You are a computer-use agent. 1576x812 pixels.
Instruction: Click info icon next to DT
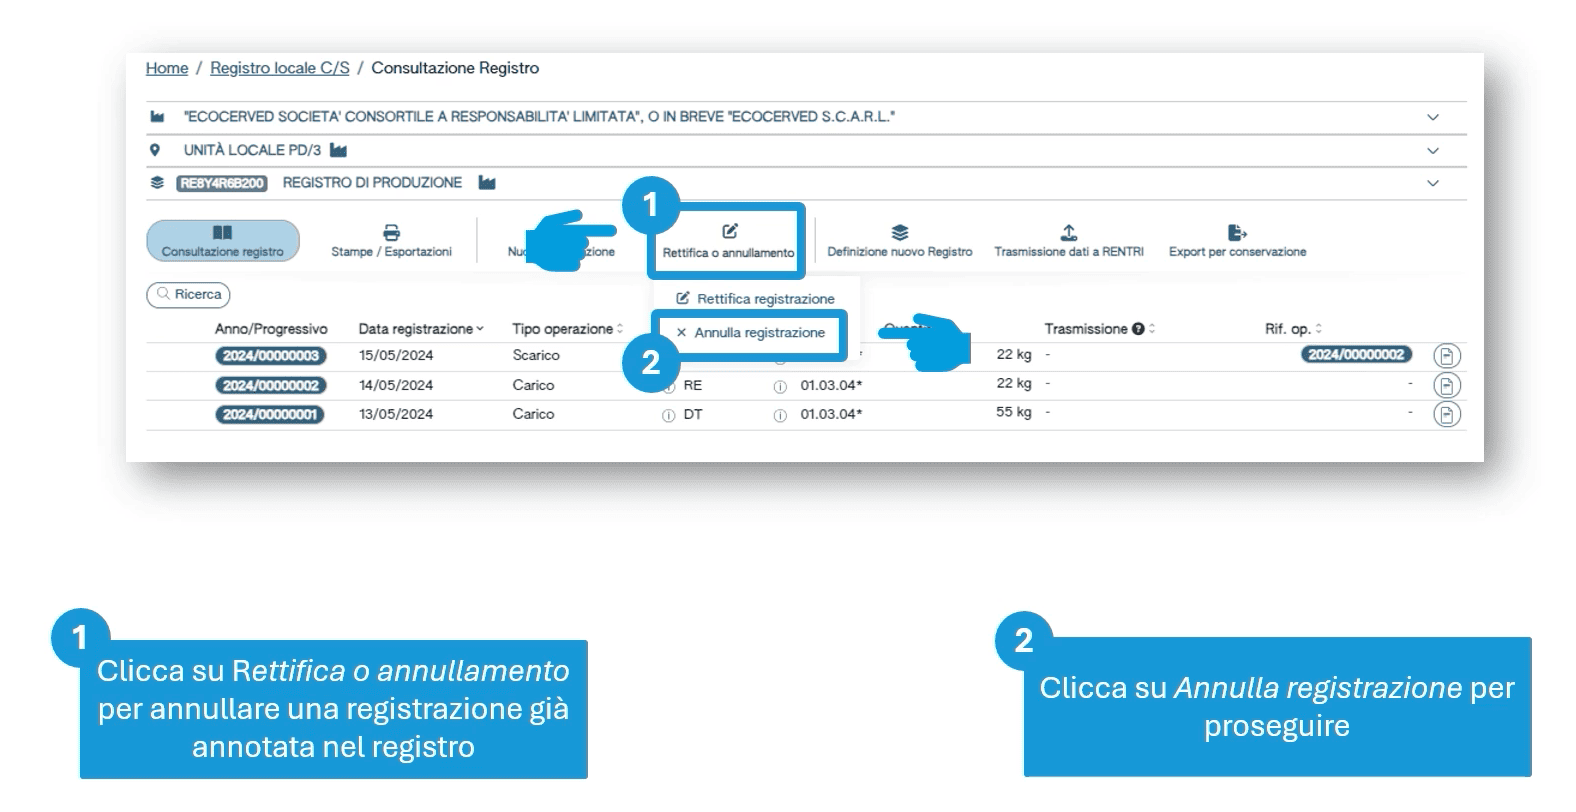[x=668, y=415]
